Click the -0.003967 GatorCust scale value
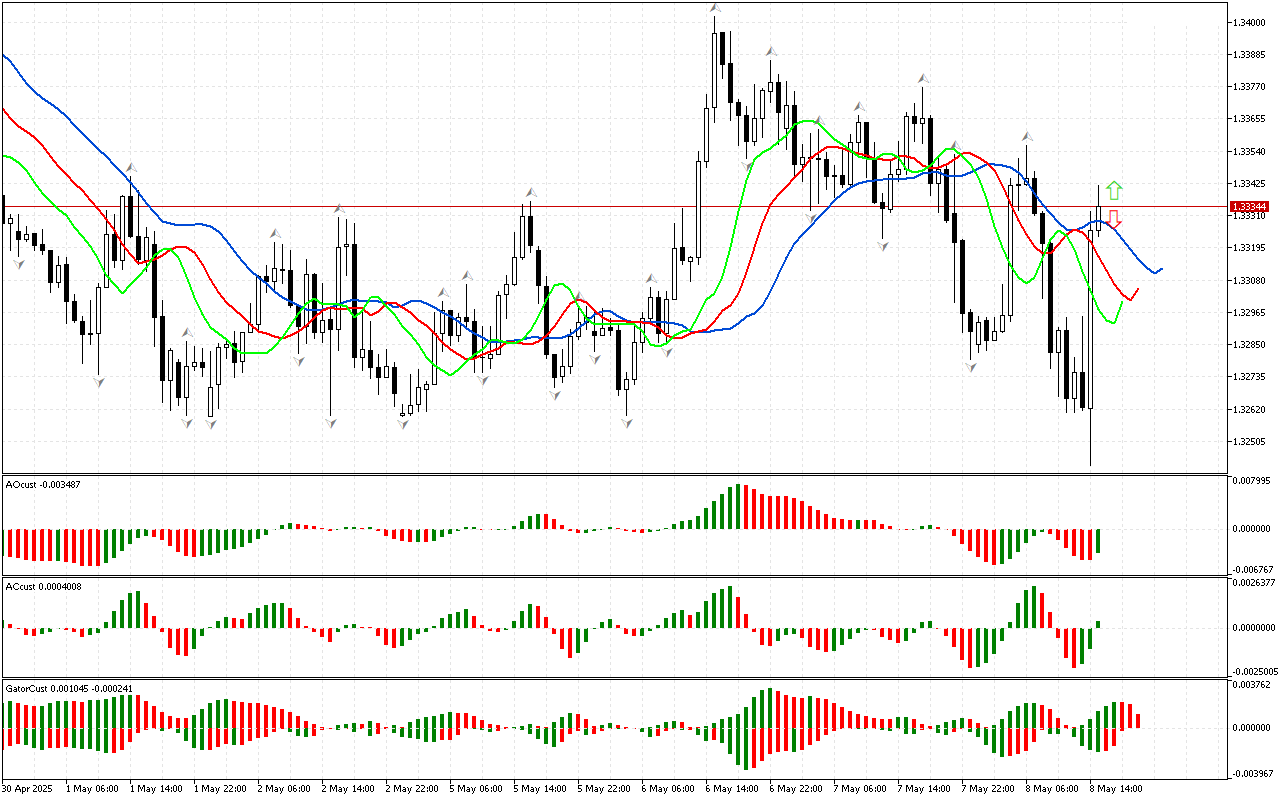Image resolution: width=1280 pixels, height=800 pixels. [x=1254, y=772]
